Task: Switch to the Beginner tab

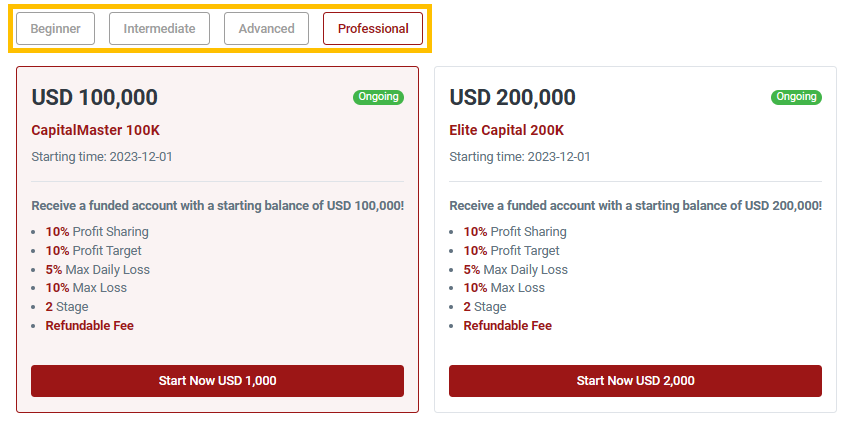Action: point(56,29)
